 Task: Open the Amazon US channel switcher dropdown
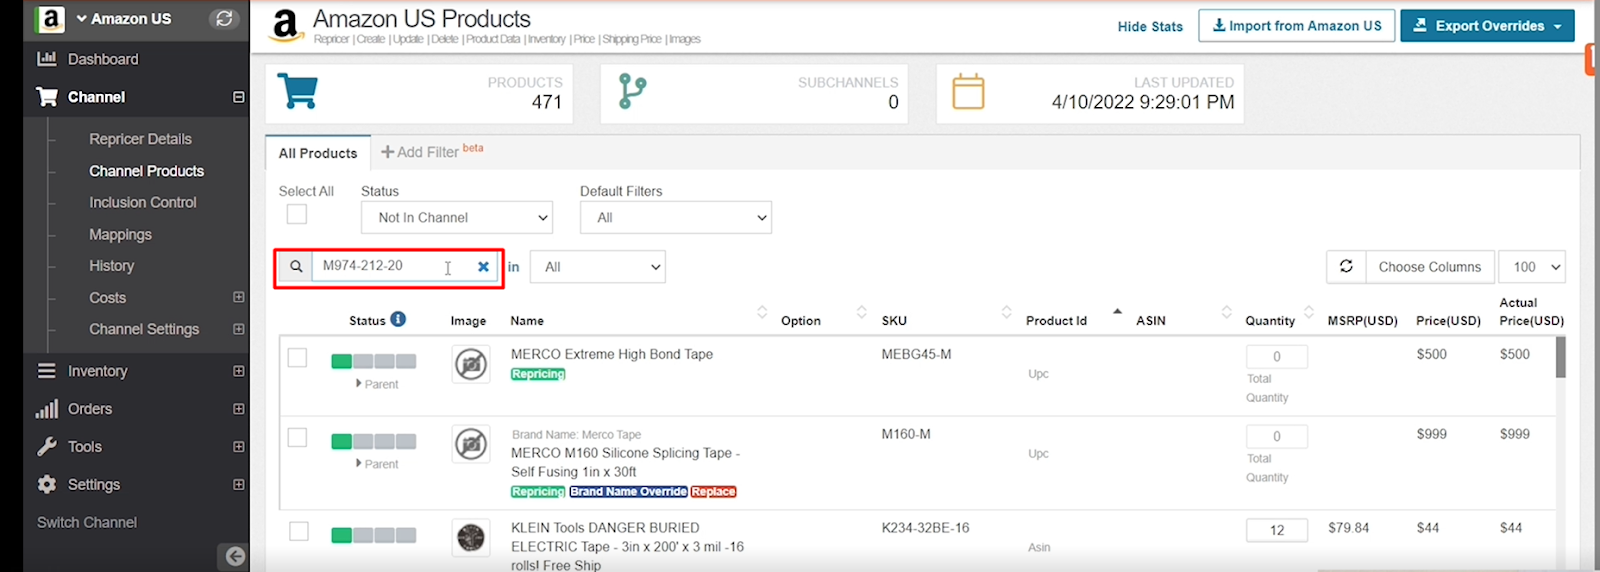[x=124, y=18]
